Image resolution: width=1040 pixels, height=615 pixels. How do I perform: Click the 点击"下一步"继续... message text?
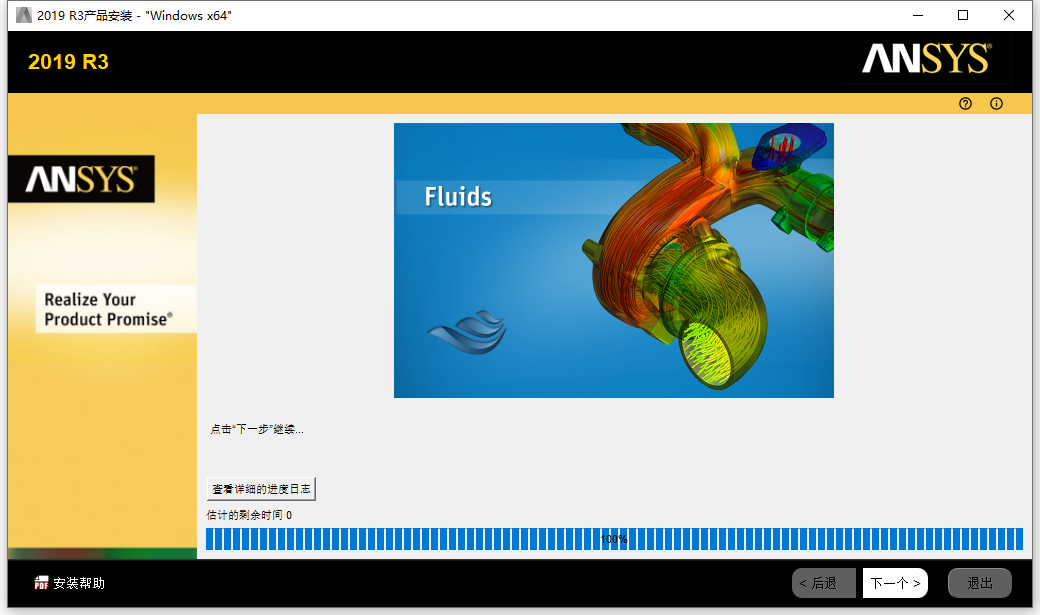tap(257, 429)
